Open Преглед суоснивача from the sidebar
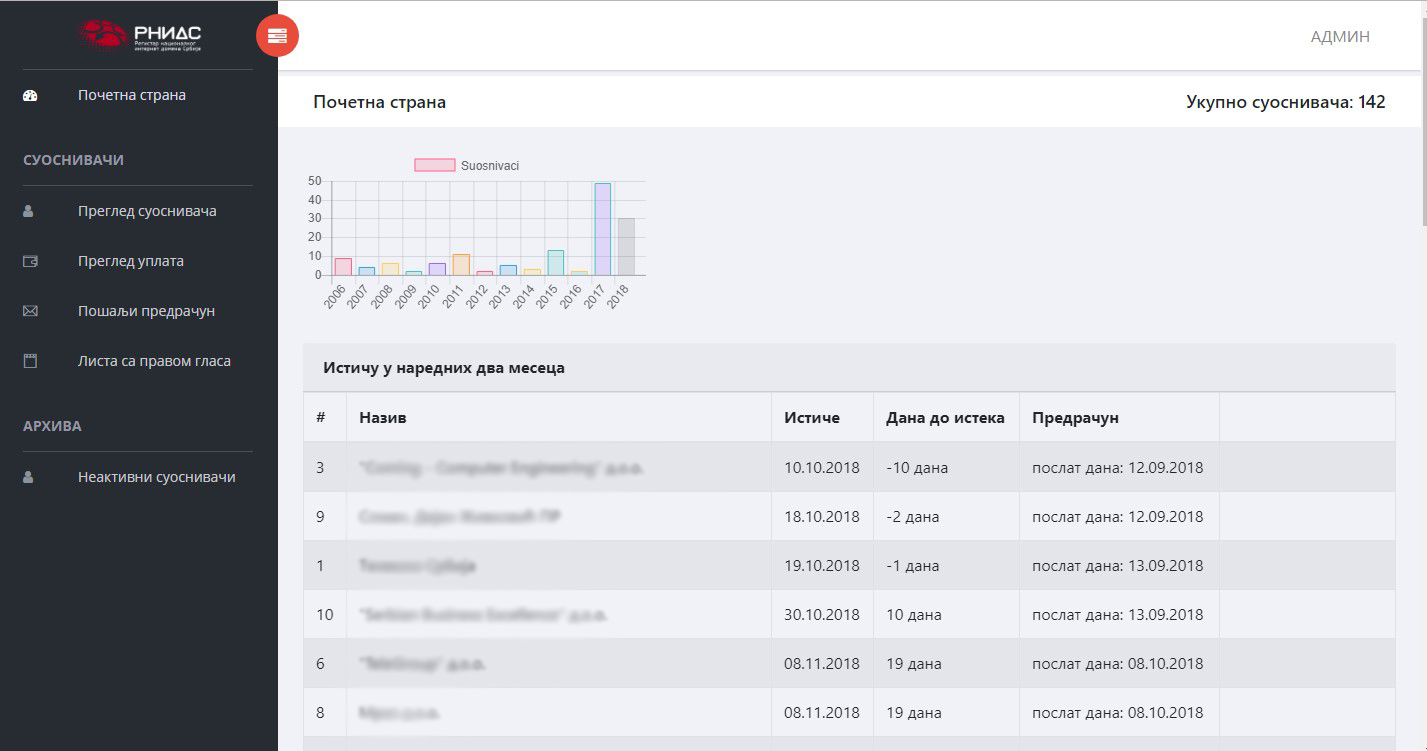Image resolution: width=1427 pixels, height=751 pixels. (147, 212)
